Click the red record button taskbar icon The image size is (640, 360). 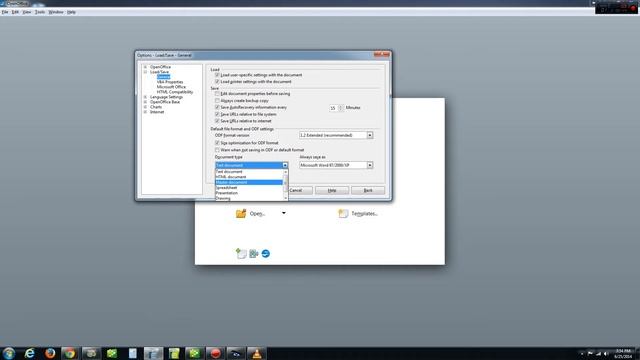click(x=215, y=353)
